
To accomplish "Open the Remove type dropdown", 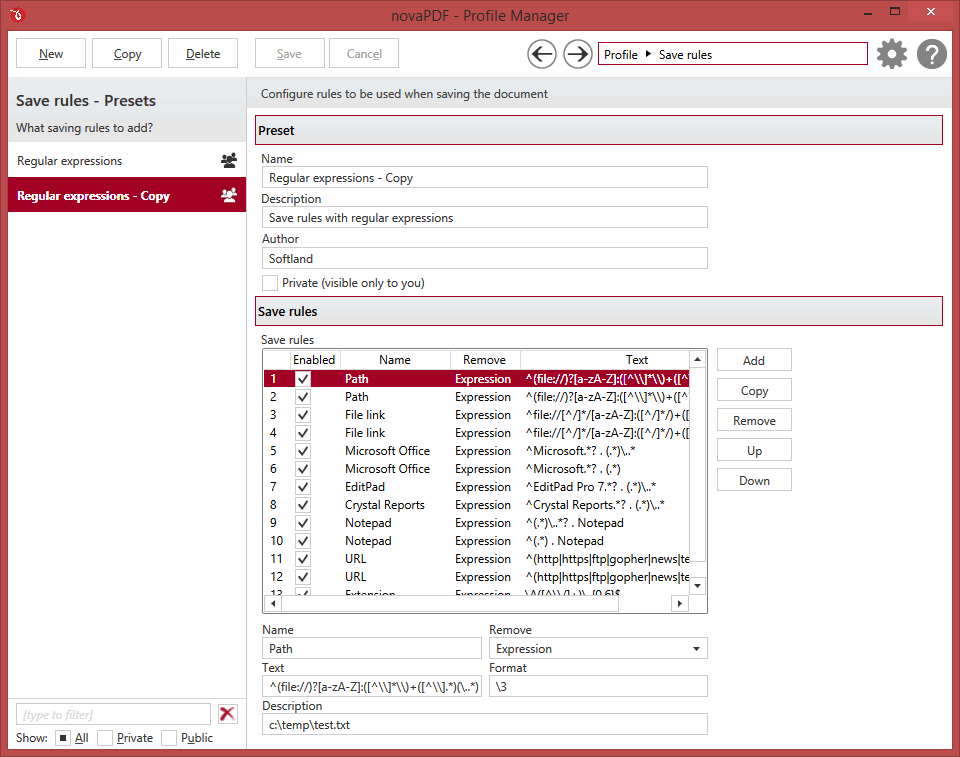I will pos(696,649).
